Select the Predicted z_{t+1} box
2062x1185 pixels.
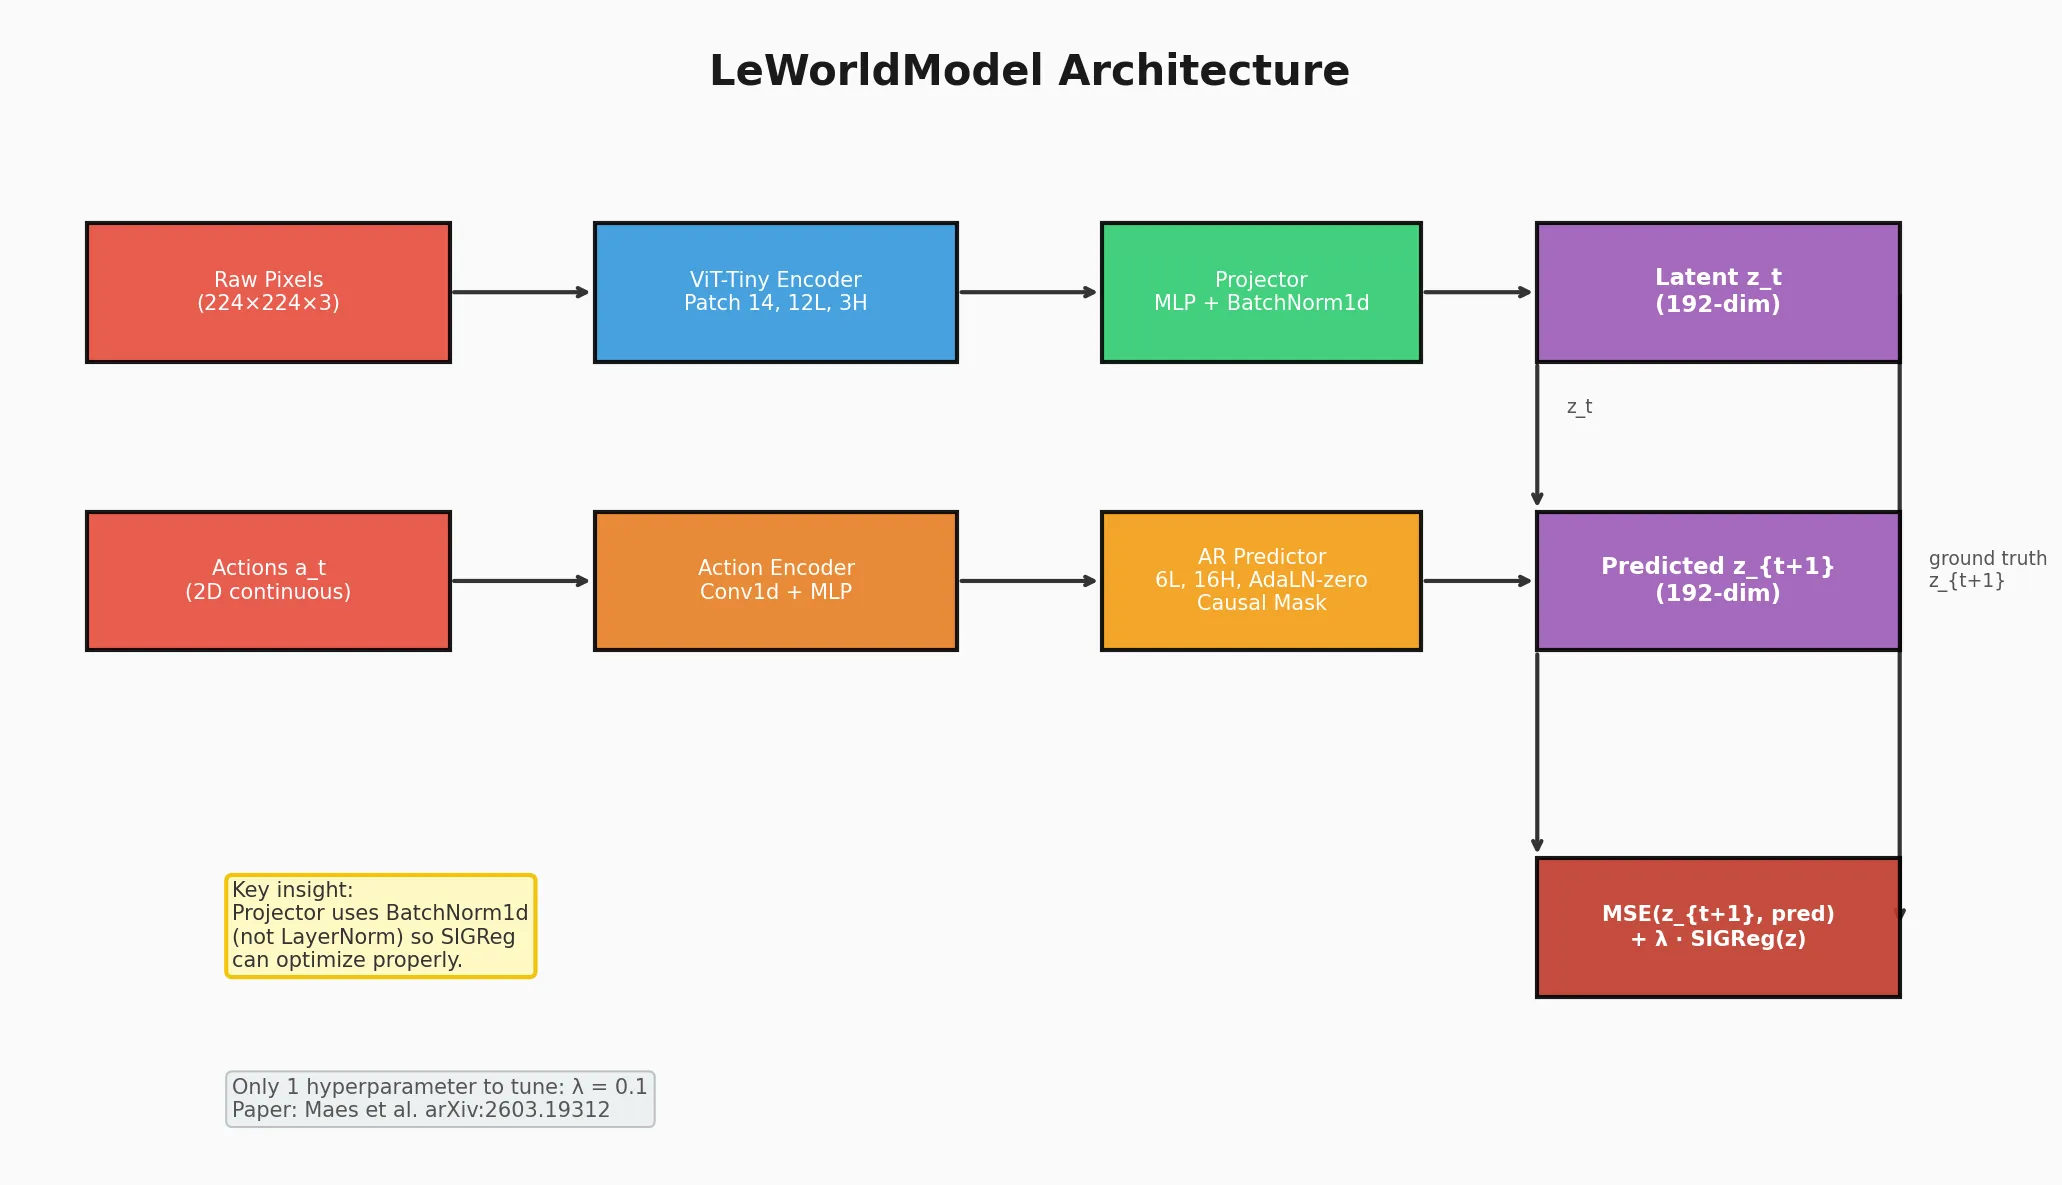(1718, 581)
